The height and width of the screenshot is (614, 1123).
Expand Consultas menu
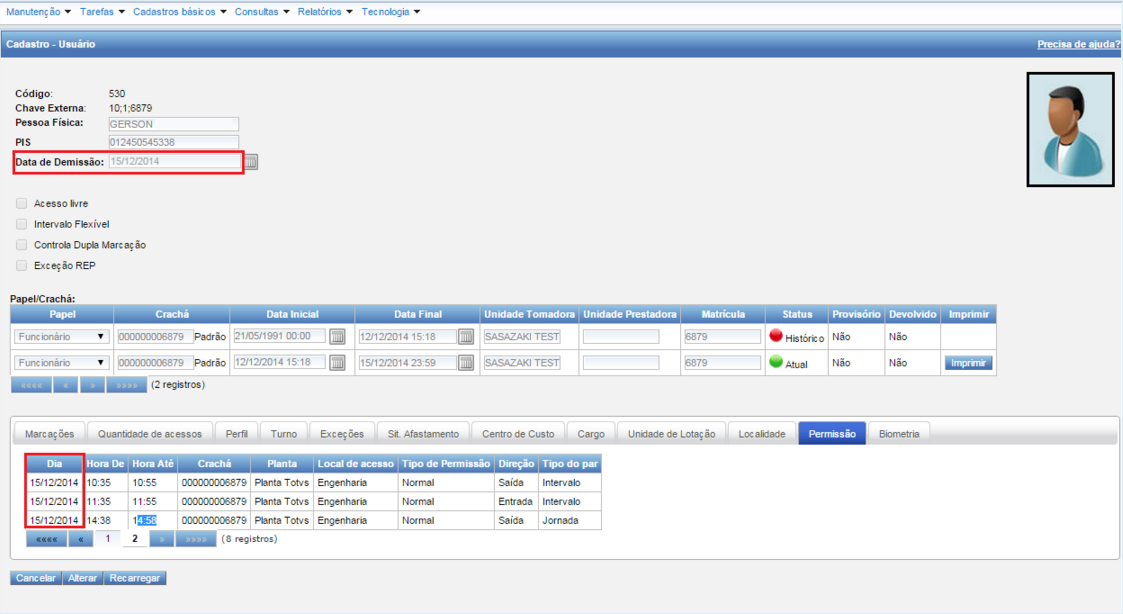click(x=262, y=12)
